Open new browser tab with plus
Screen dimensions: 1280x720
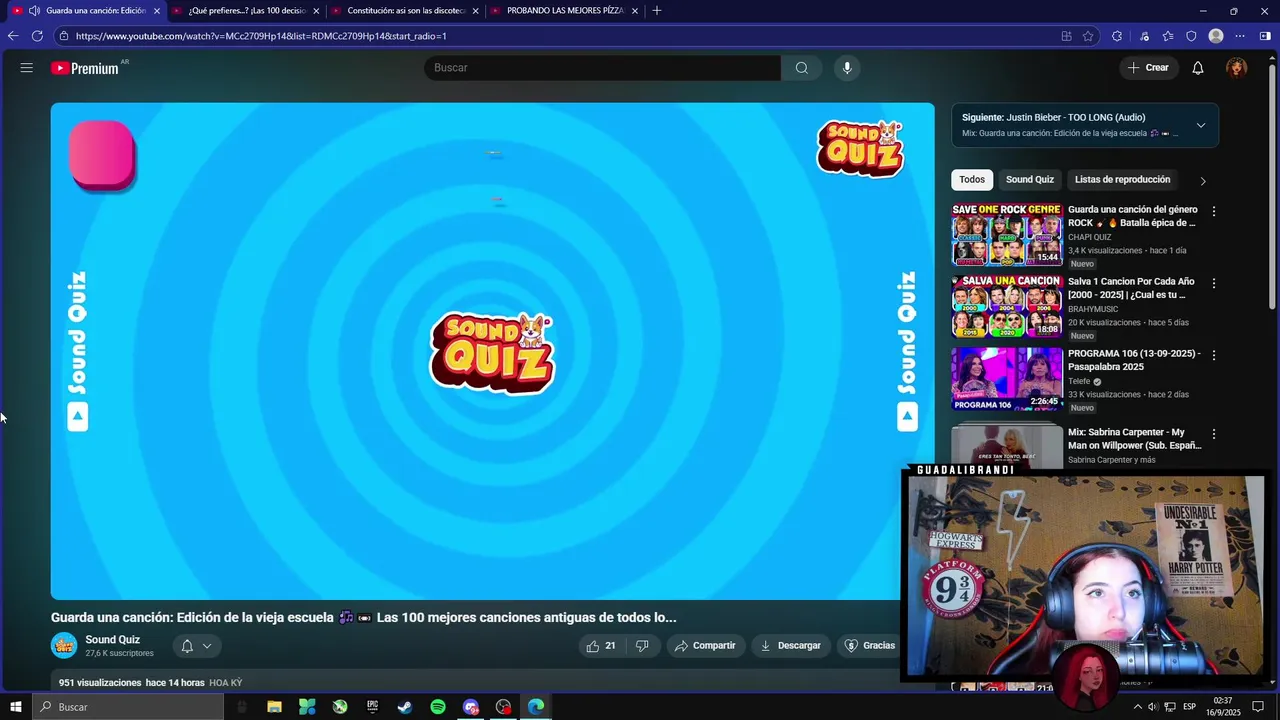click(657, 11)
